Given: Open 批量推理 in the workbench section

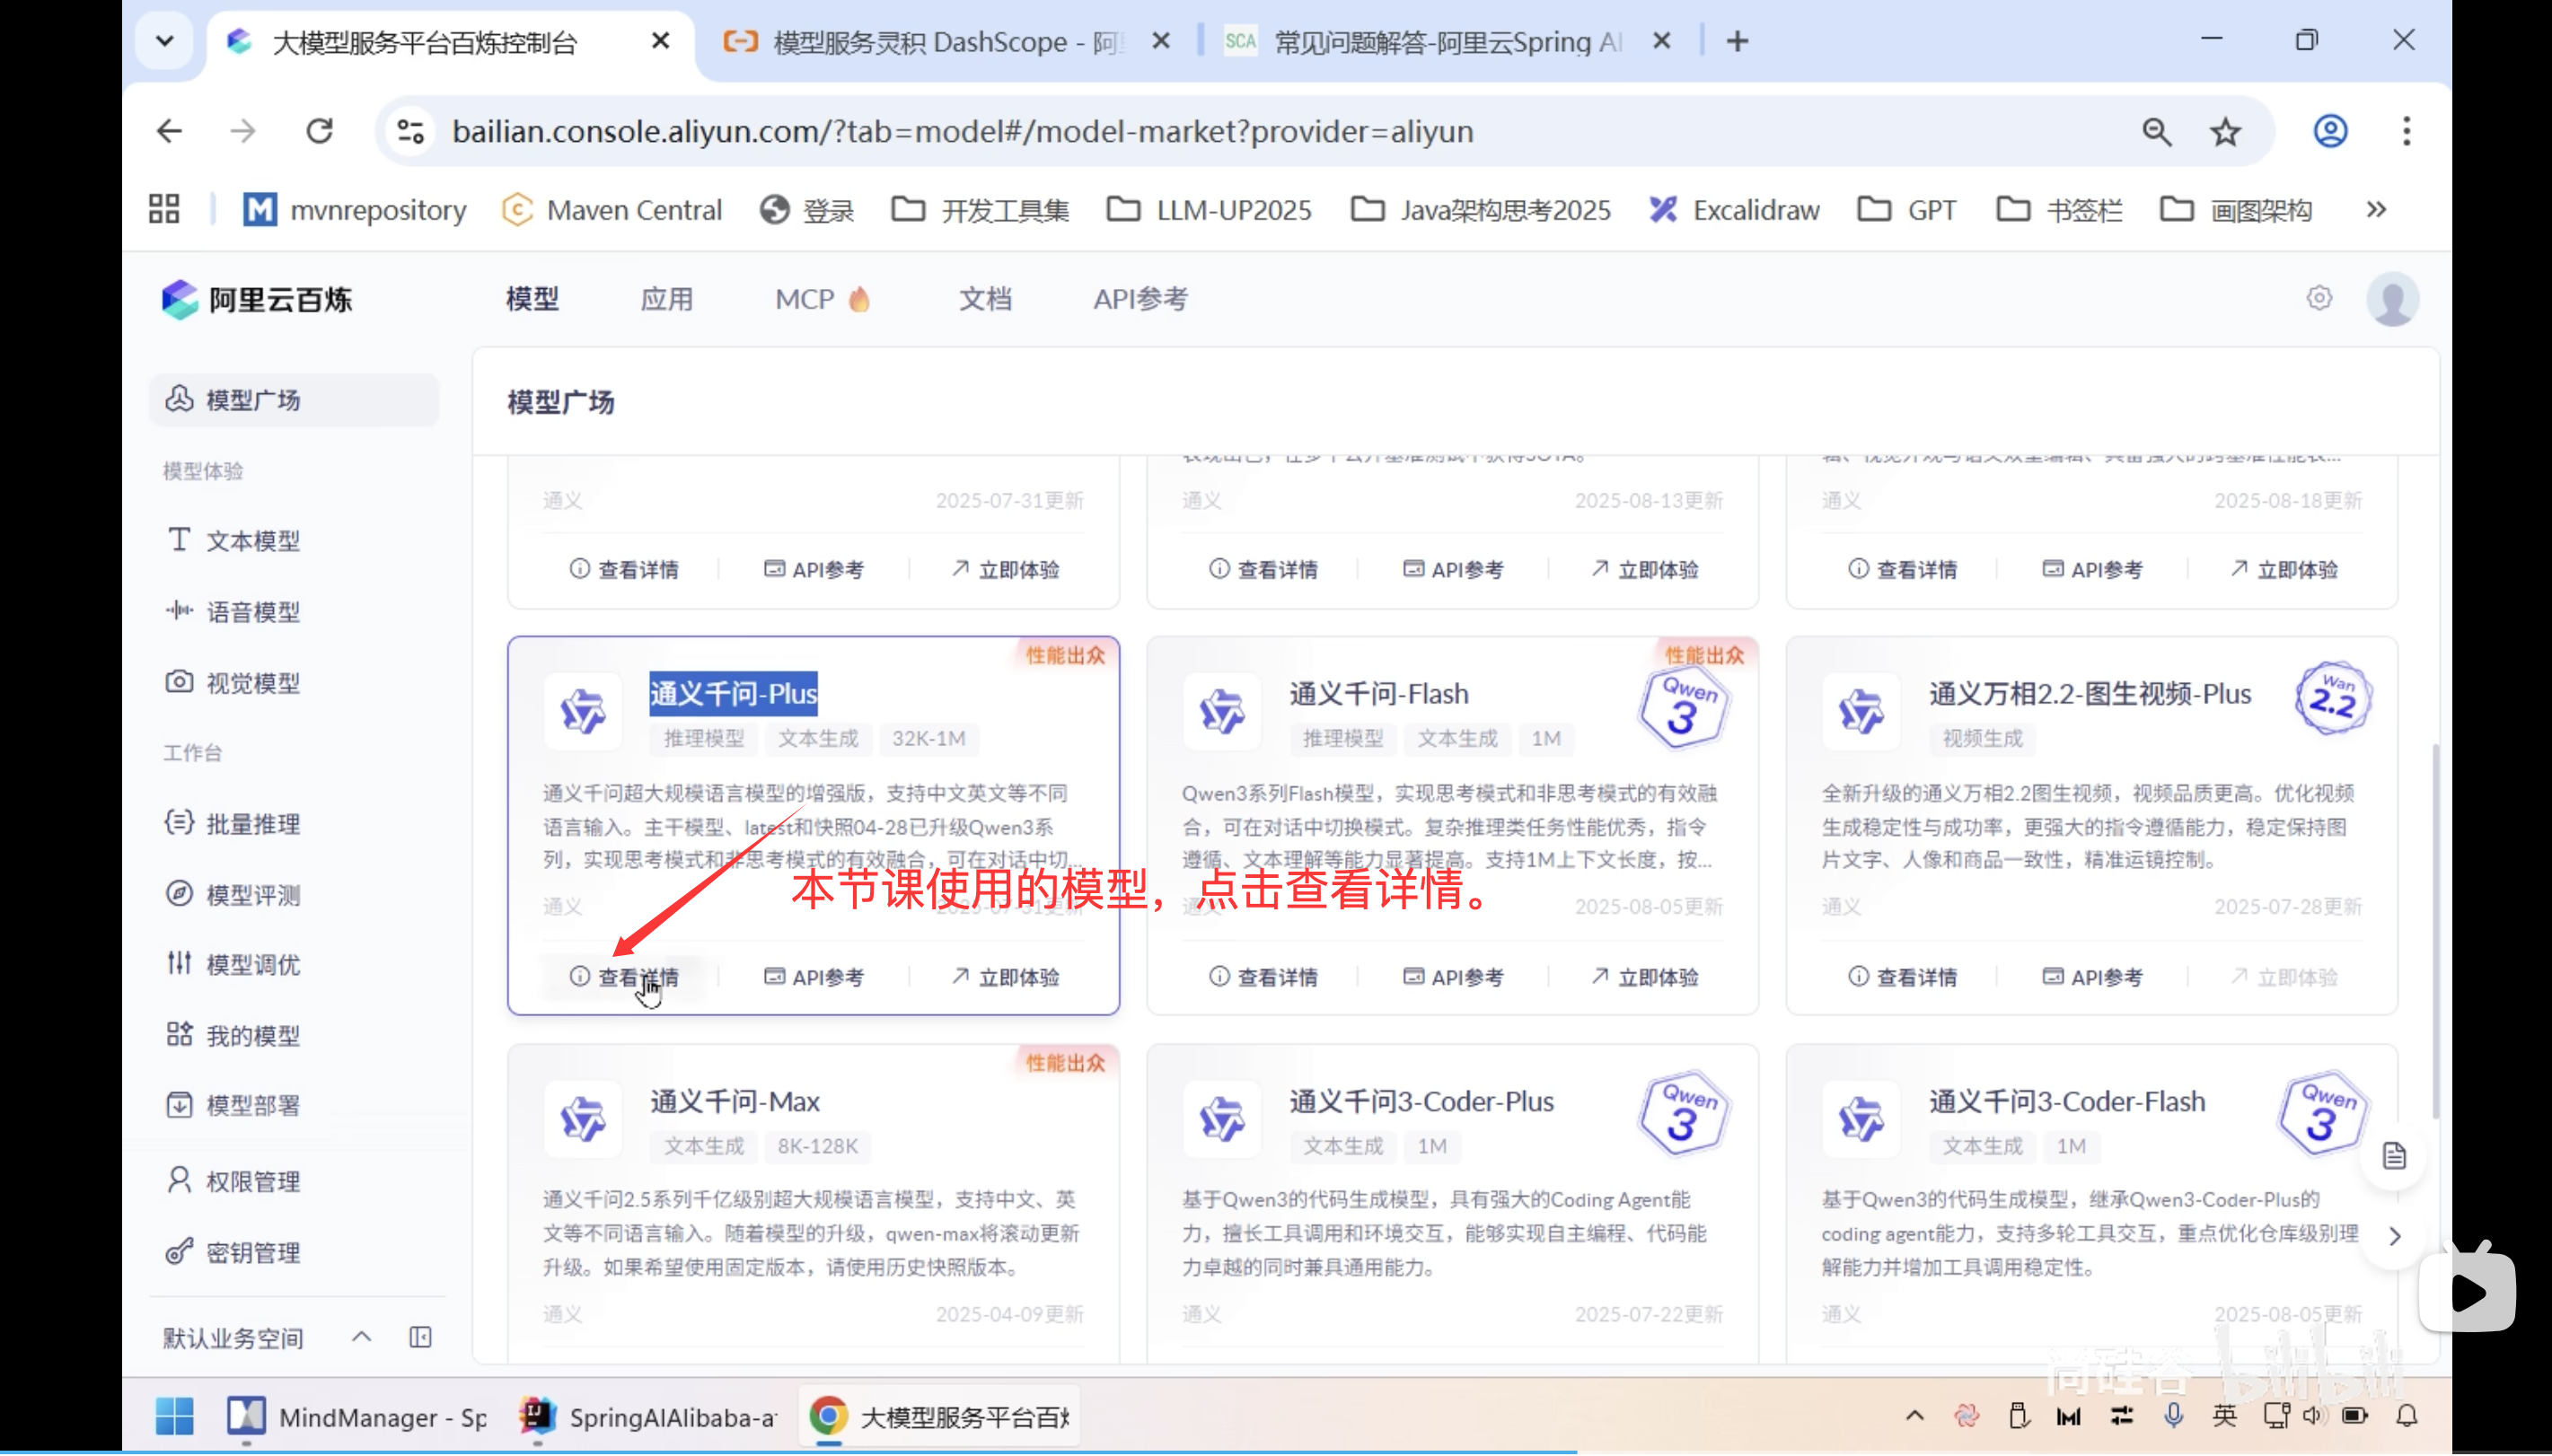Looking at the screenshot, I should [x=254, y=823].
